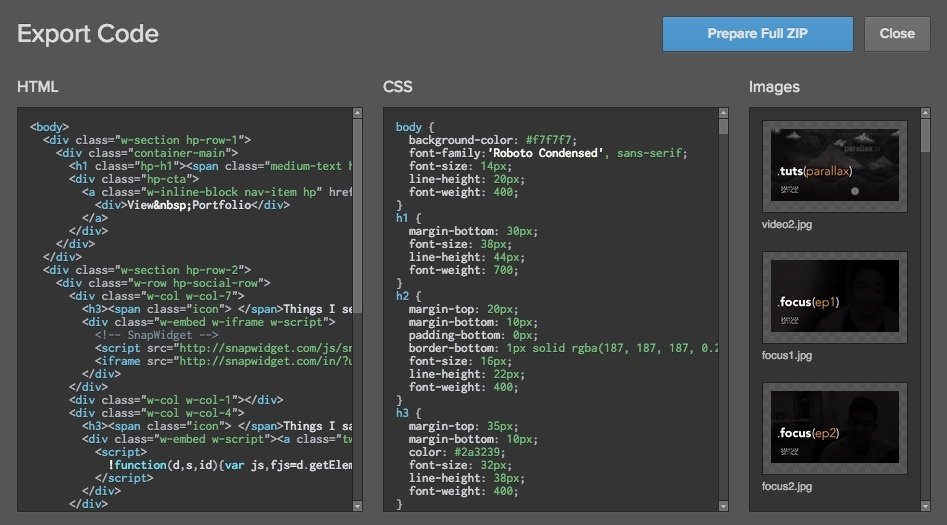Click the <body> tag line in HTML
Screen dimensions: 947x525
pyautogui.click(x=50, y=127)
